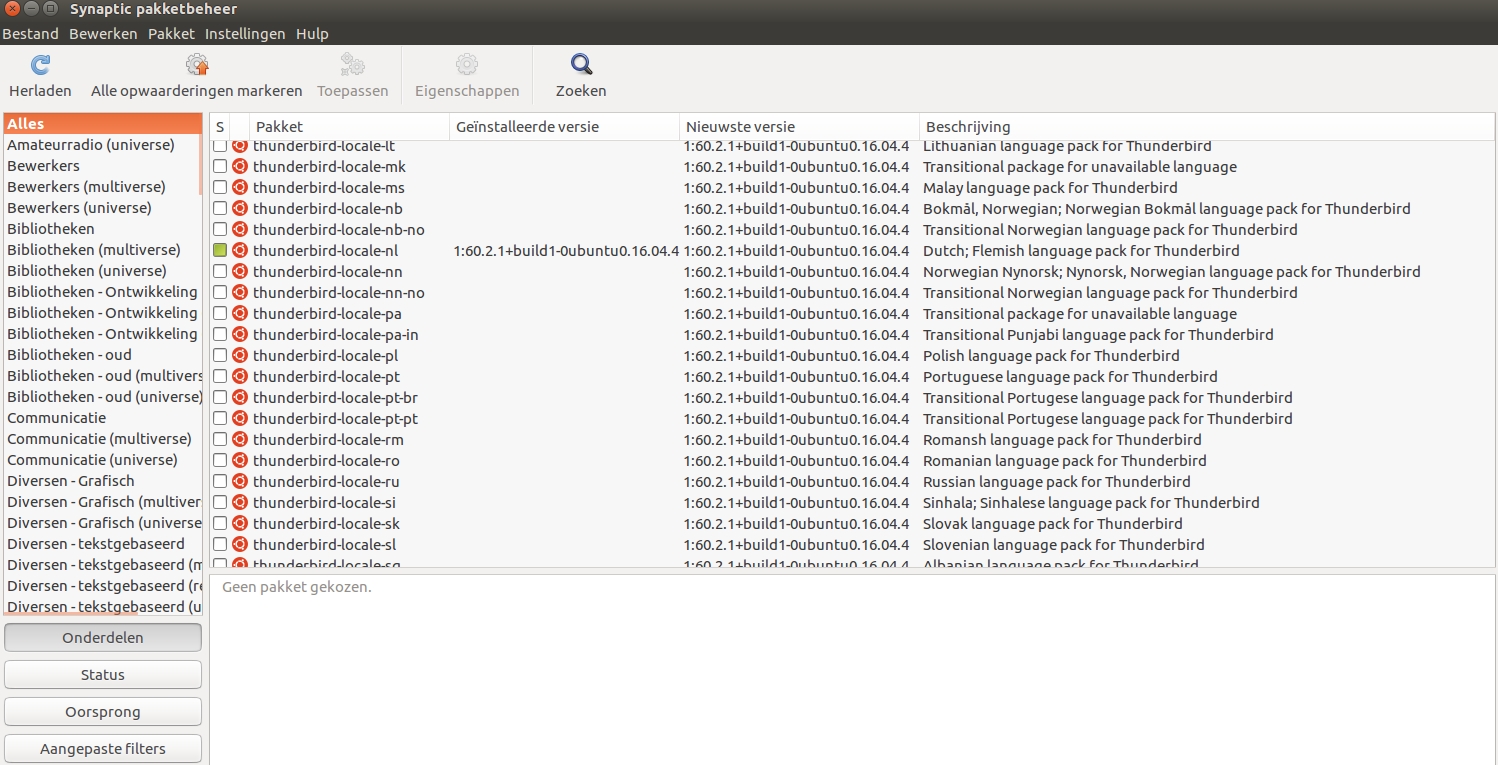Click Ubuntu logo icon of thunderbird-locale-sl
Screen dimensions: 1498x765
click(x=240, y=545)
